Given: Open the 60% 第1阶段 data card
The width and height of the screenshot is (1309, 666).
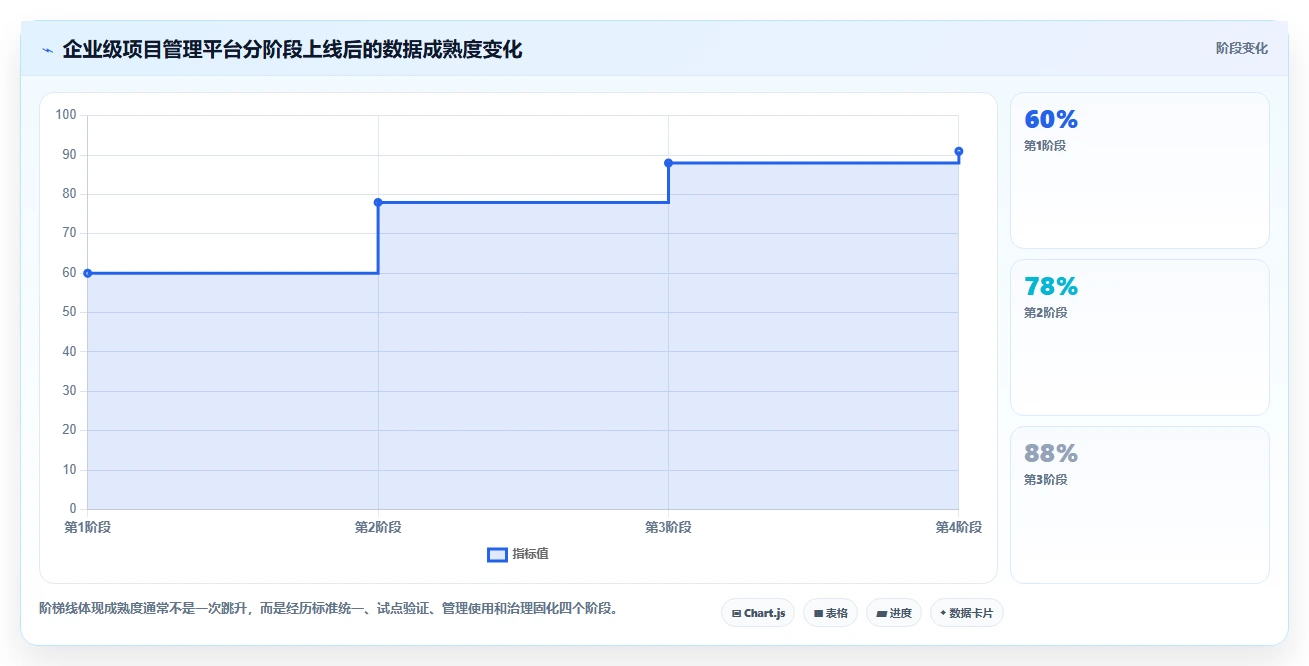Looking at the screenshot, I should tap(1140, 170).
